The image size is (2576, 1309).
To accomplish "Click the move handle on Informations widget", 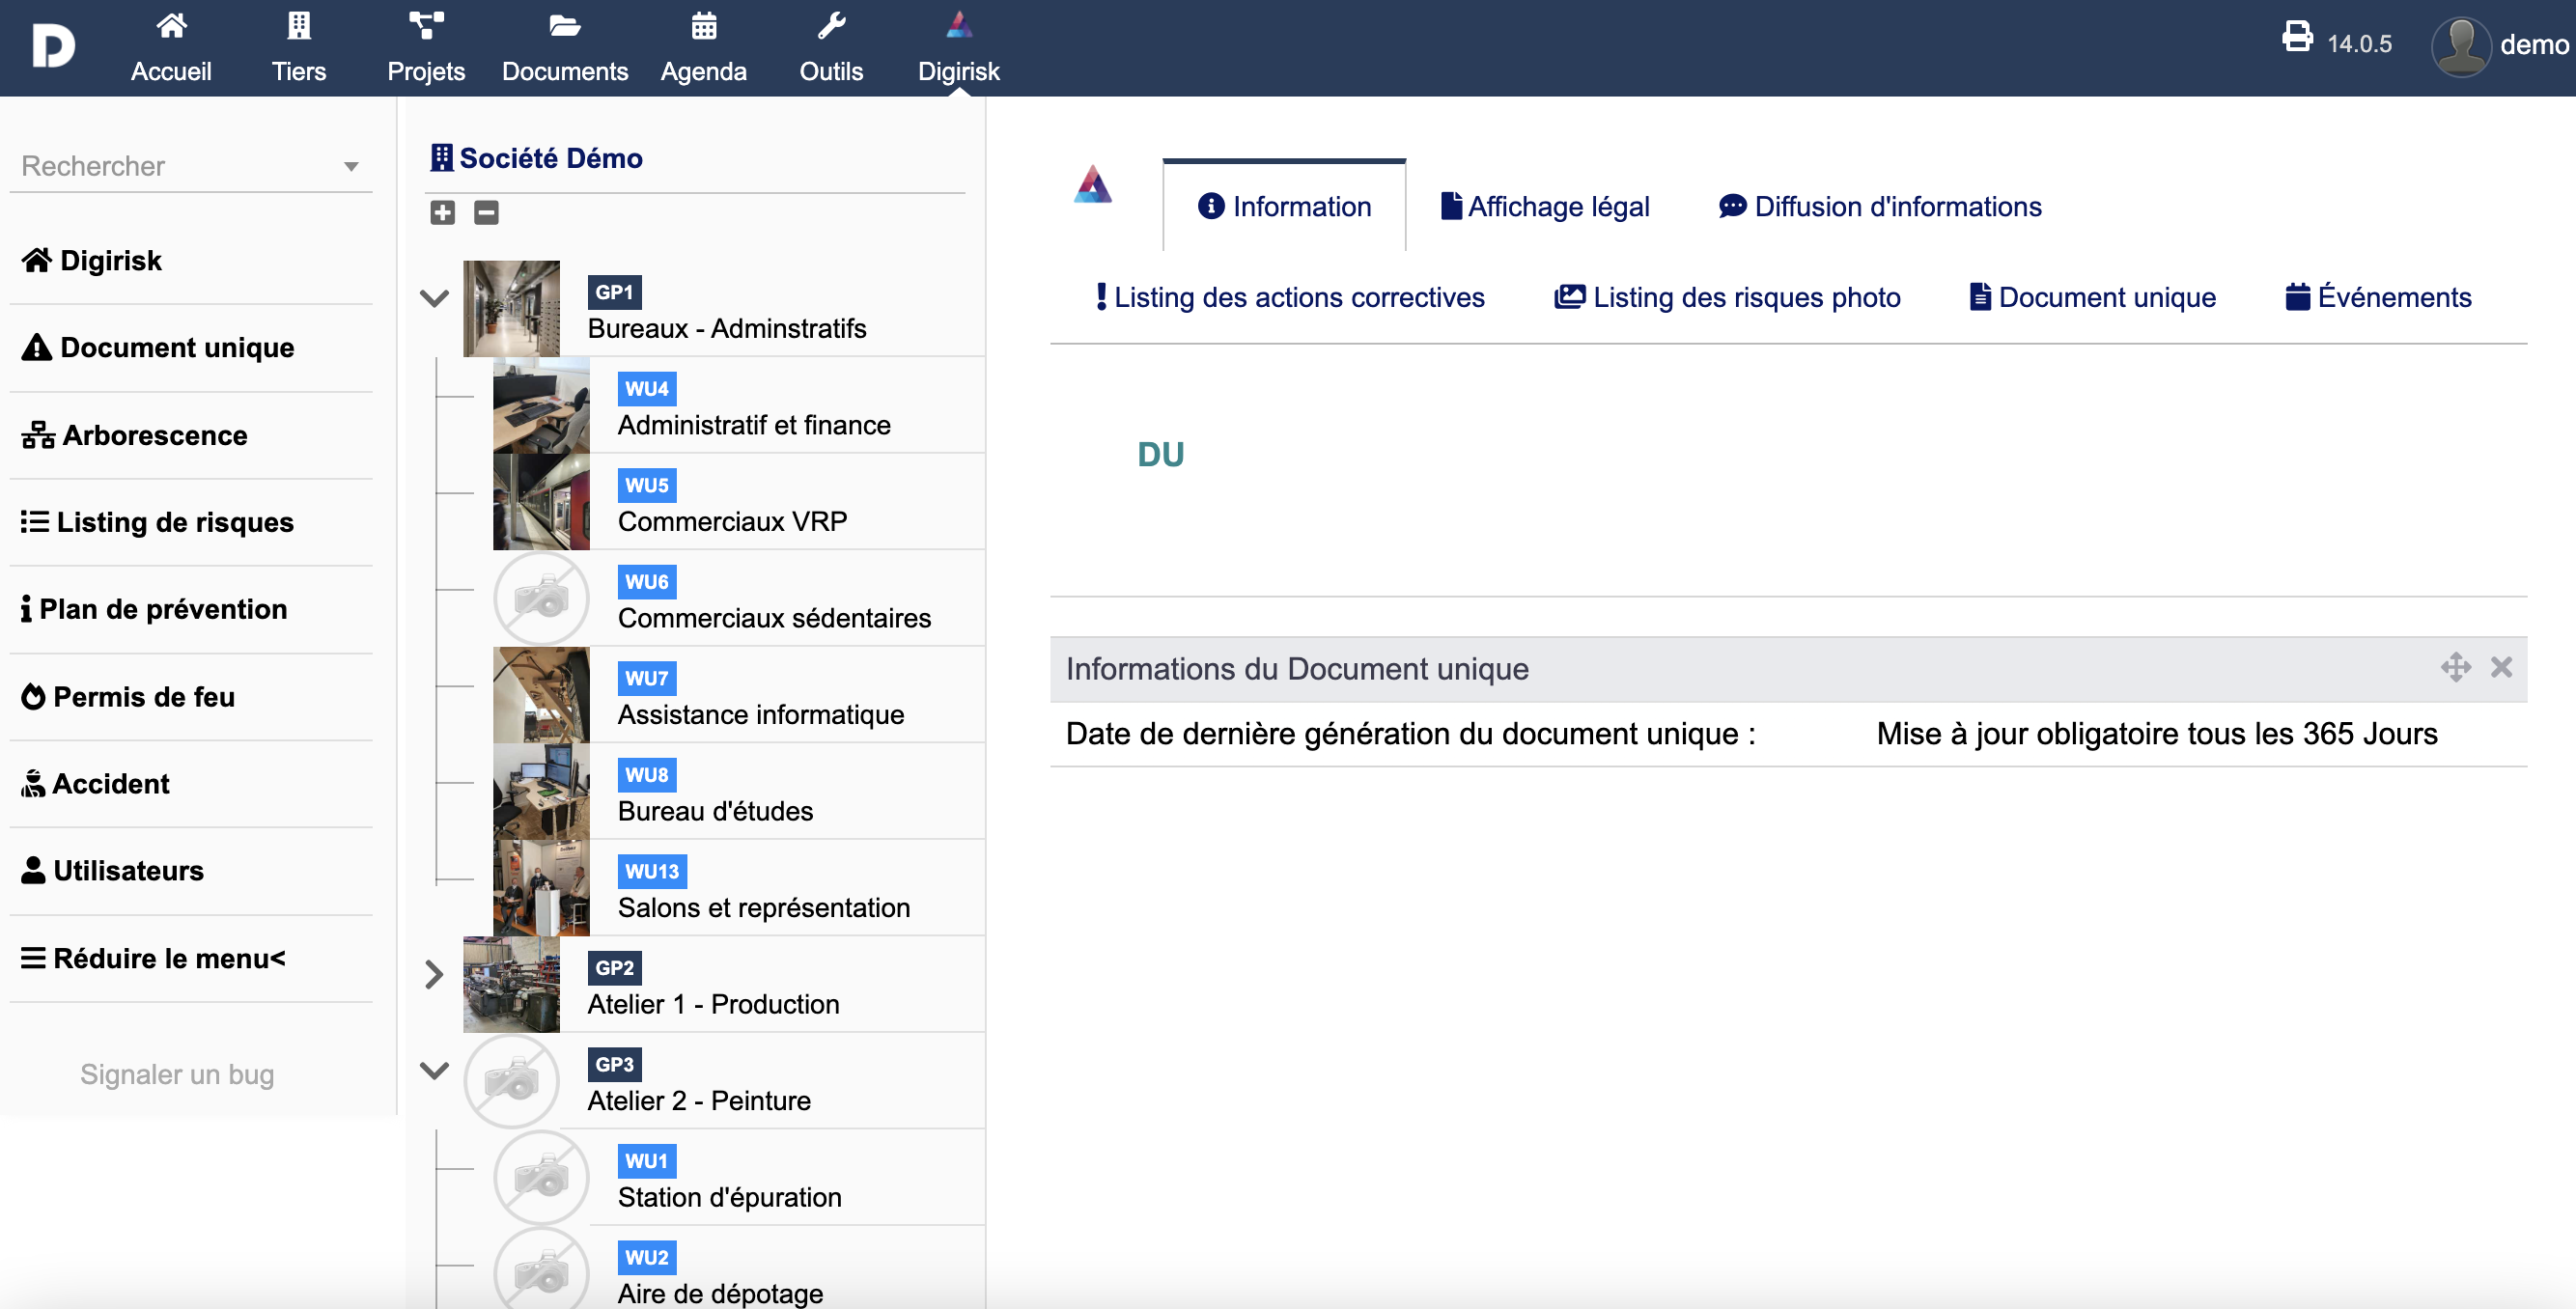I will click(2455, 667).
